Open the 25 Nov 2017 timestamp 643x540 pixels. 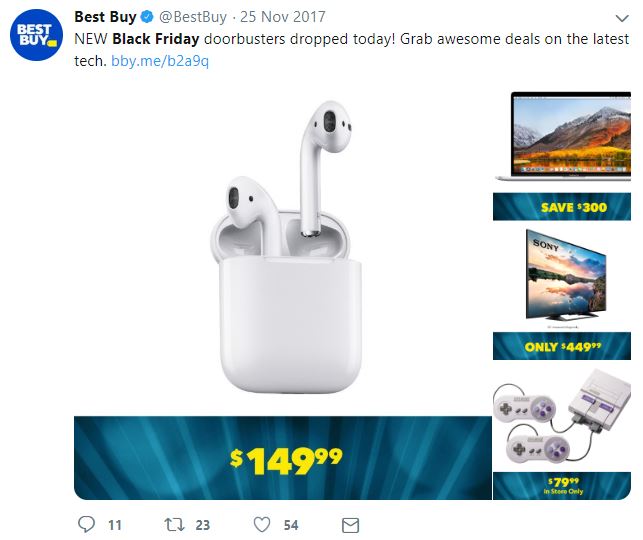(283, 17)
